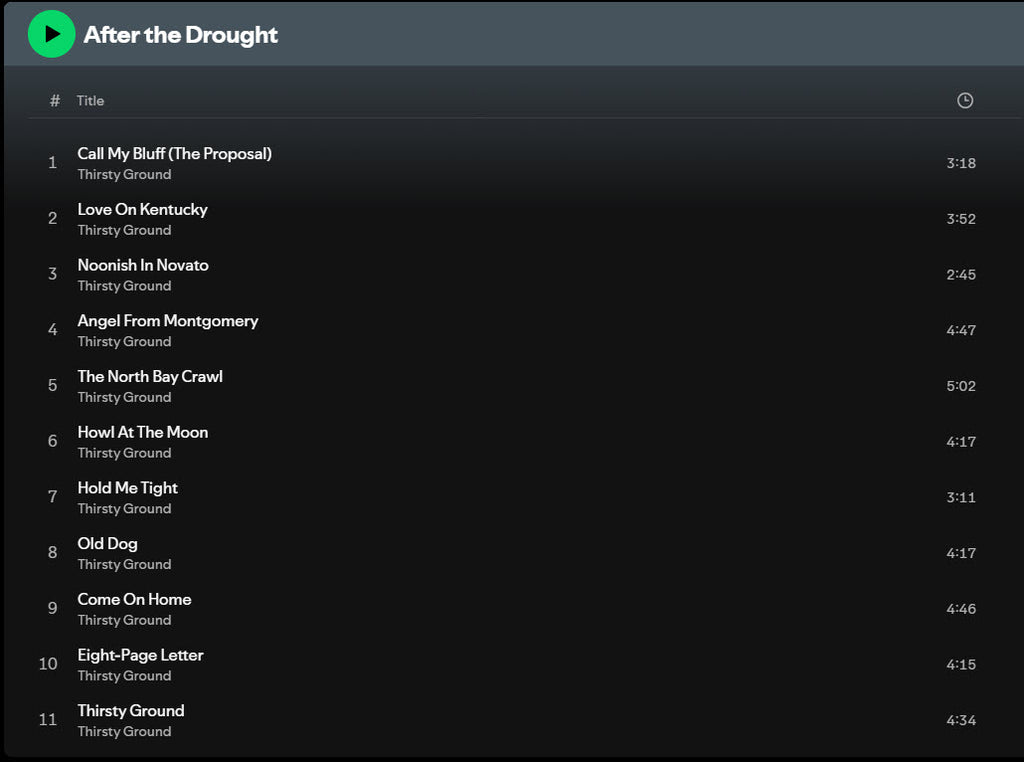
Task: Open the track Come On Home
Action: pos(134,599)
